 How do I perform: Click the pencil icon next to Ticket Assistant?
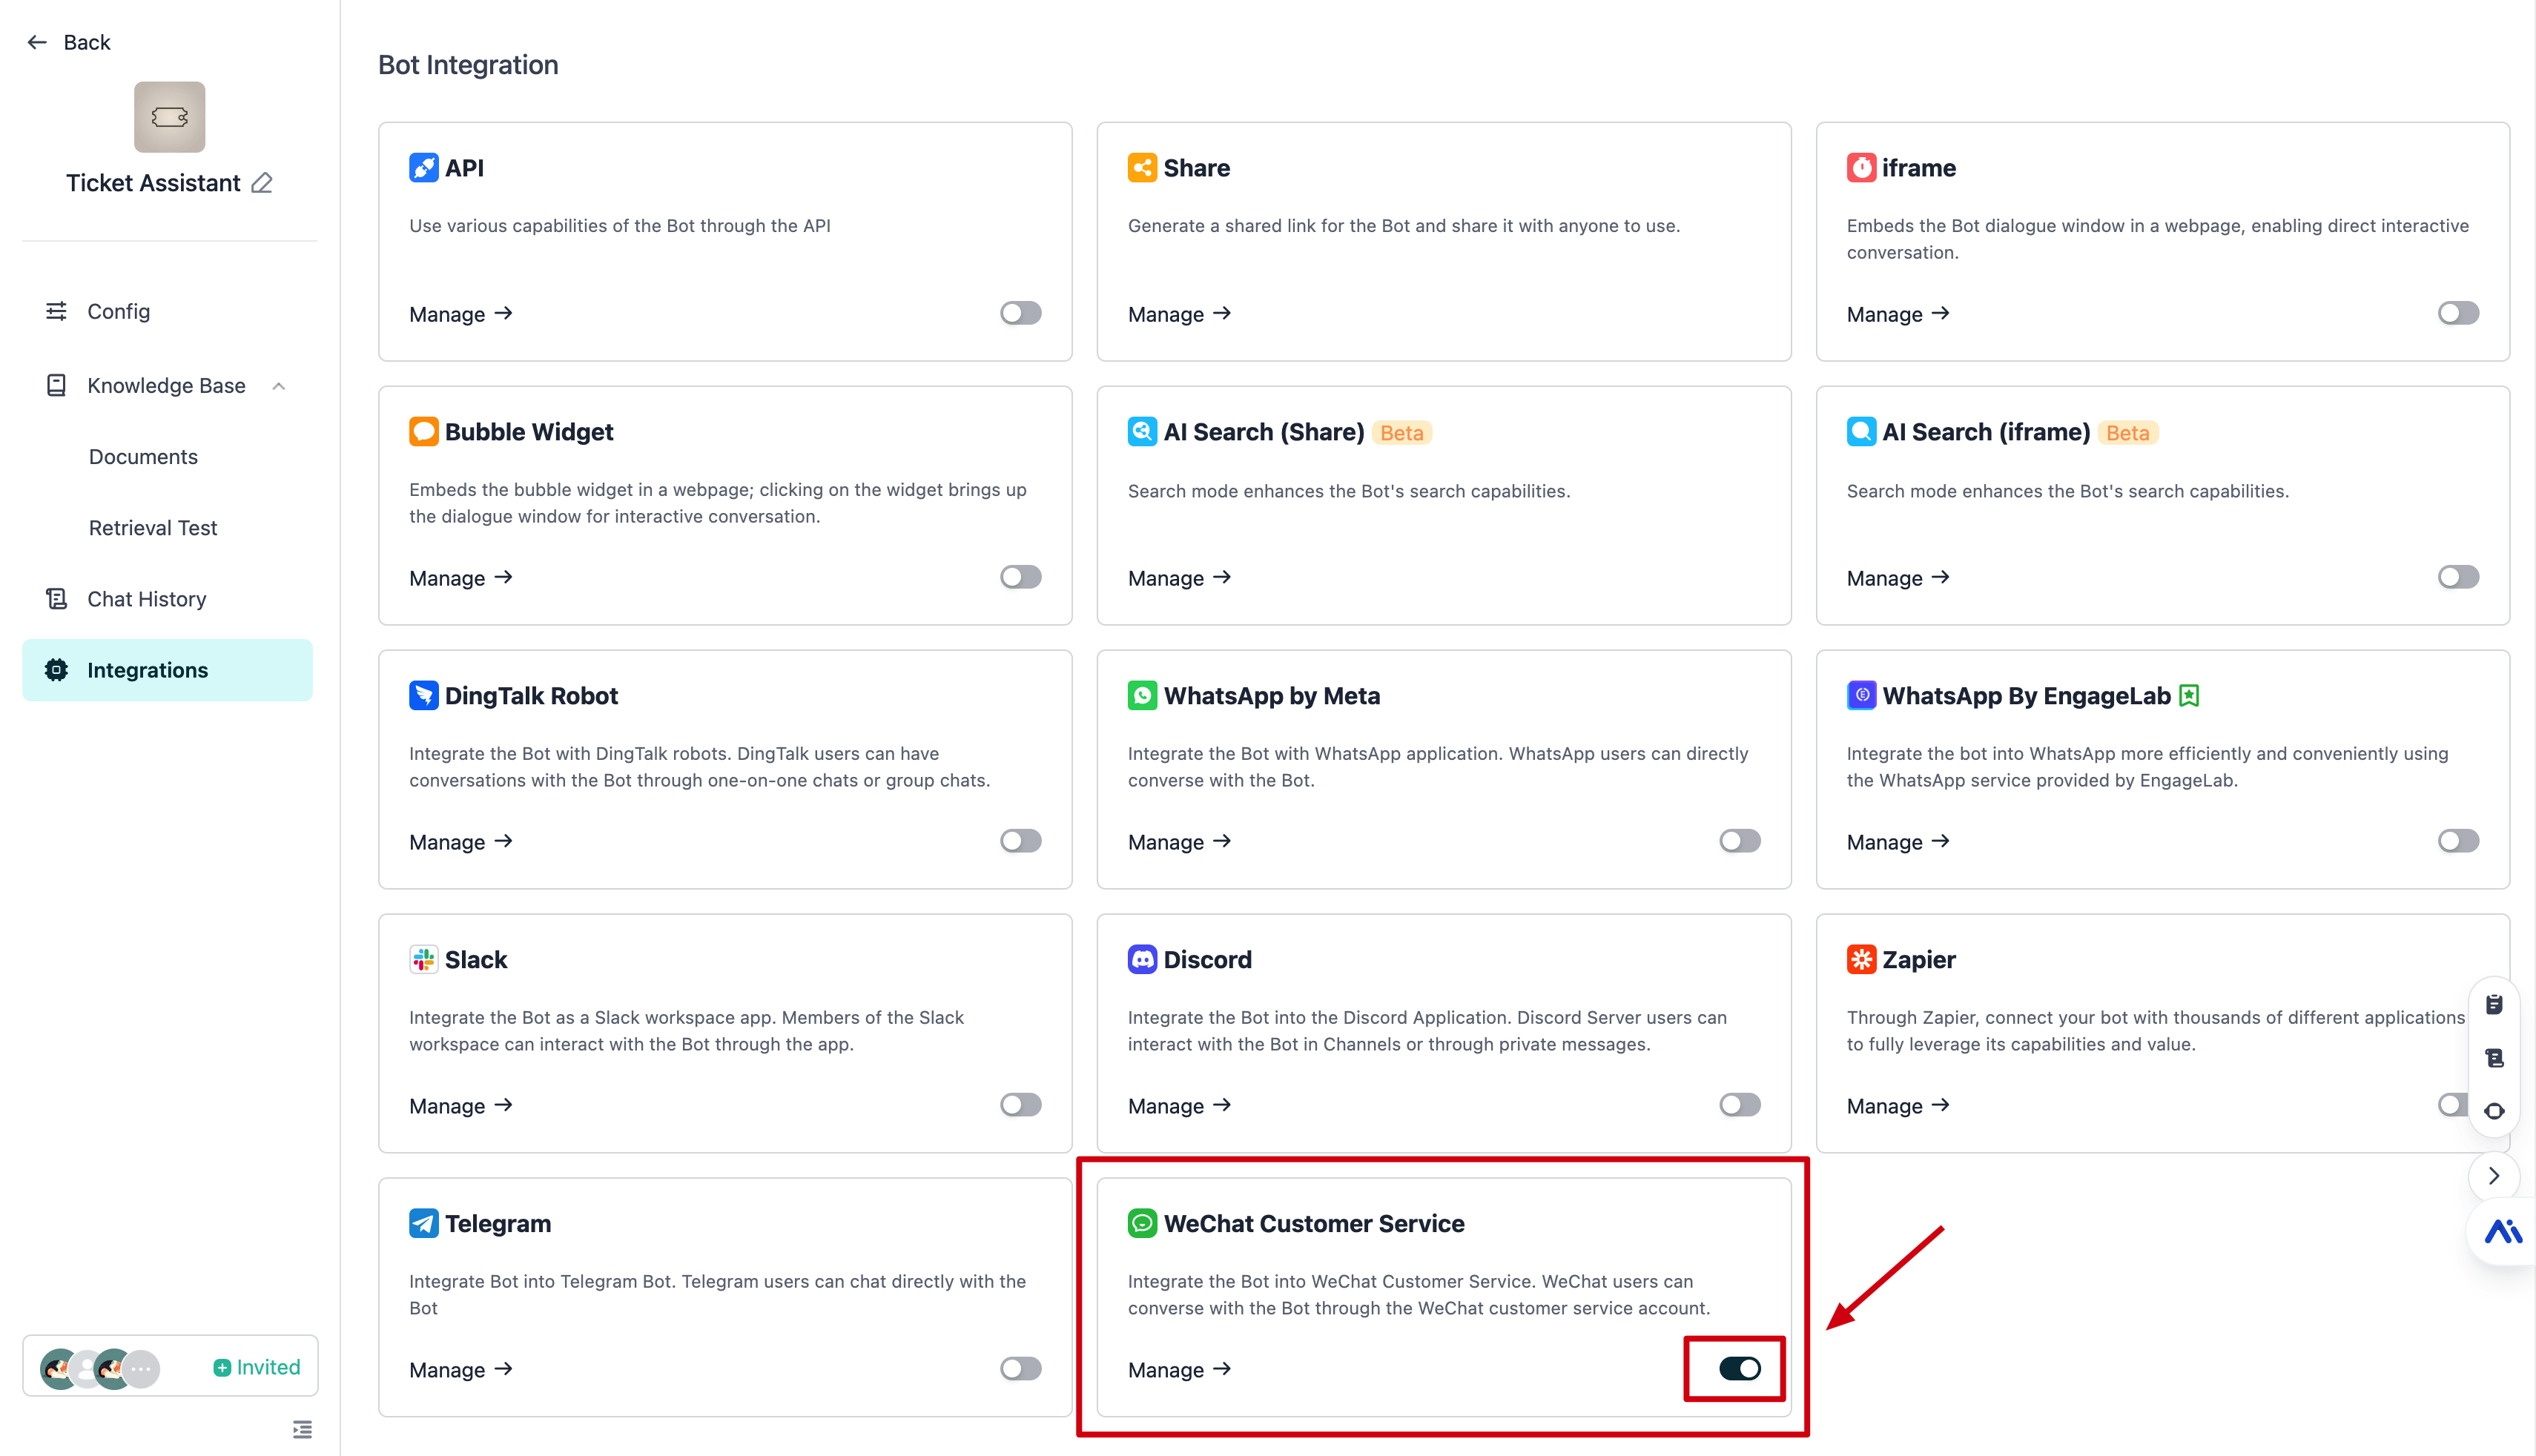pyautogui.click(x=262, y=183)
